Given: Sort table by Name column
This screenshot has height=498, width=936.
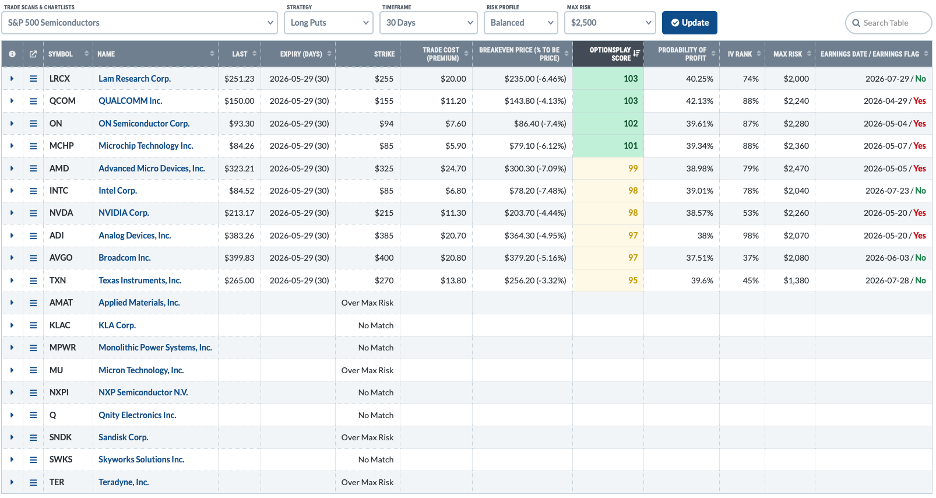Looking at the screenshot, I should (155, 54).
